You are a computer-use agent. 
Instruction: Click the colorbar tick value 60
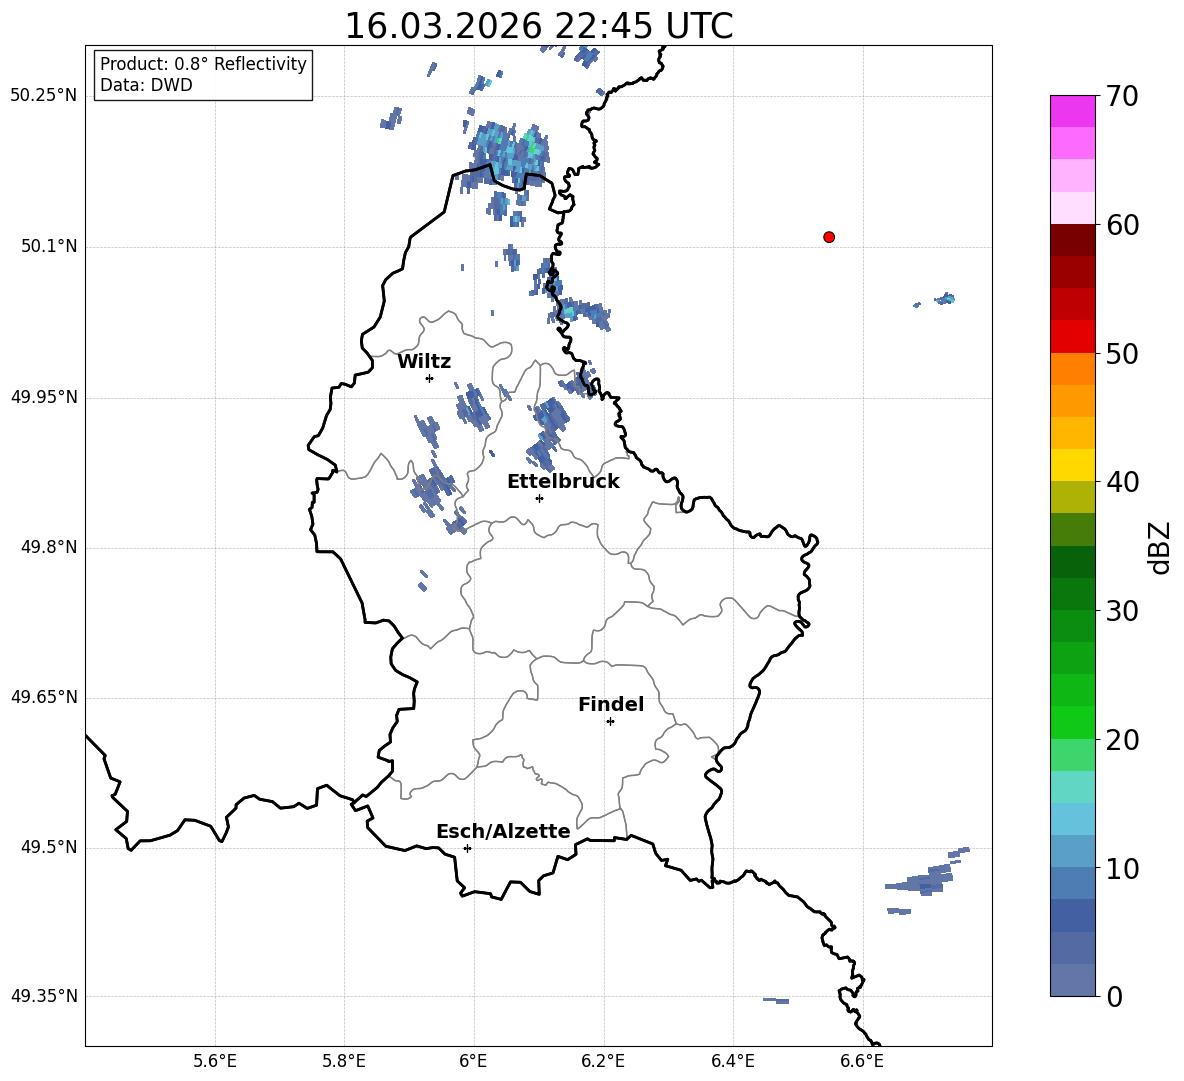tap(1122, 225)
